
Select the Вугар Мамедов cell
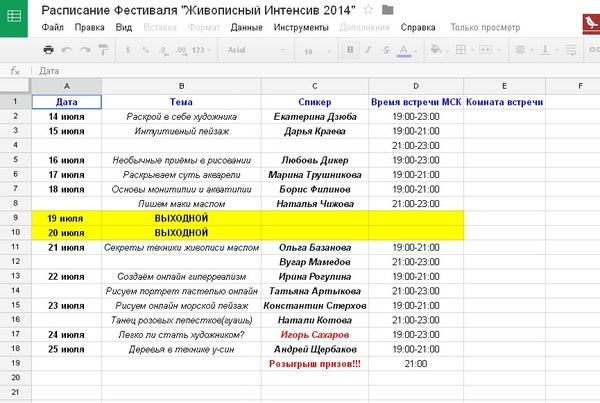click(315, 262)
